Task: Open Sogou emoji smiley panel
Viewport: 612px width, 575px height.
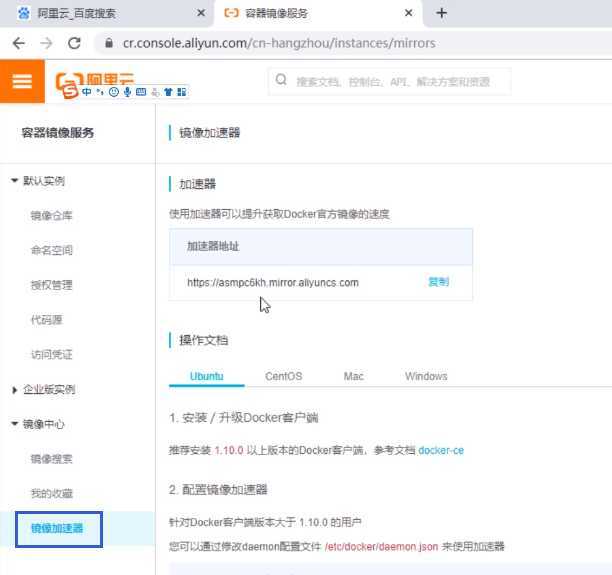Action: click(x=114, y=92)
